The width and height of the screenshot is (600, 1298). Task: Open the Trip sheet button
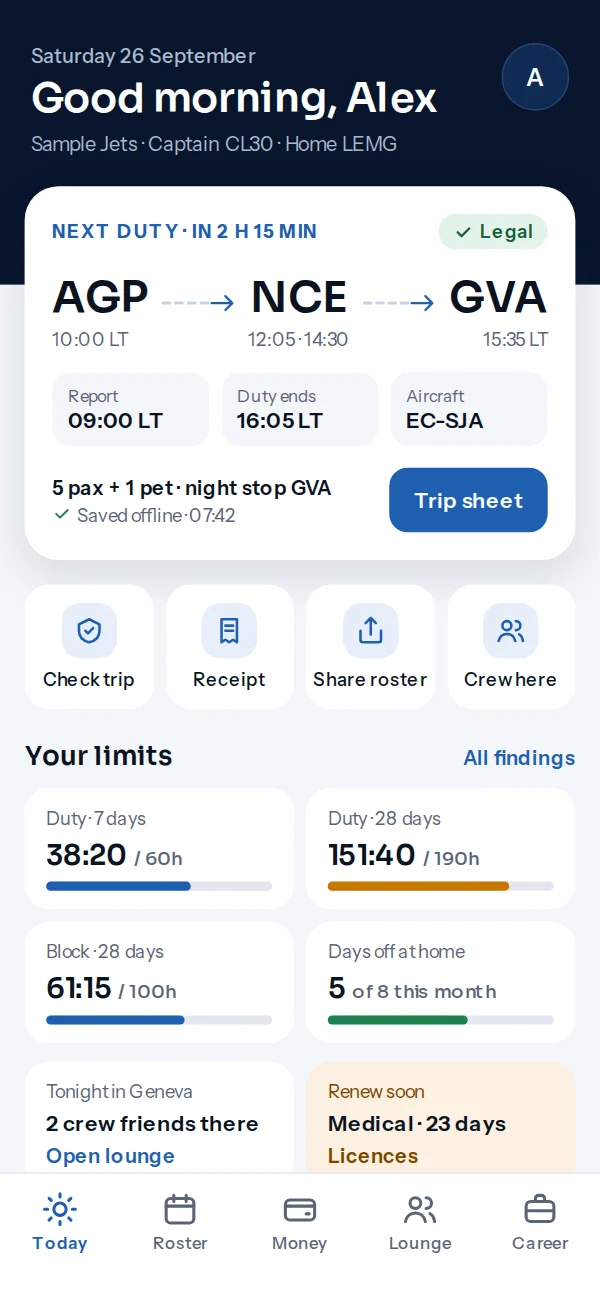(x=468, y=500)
